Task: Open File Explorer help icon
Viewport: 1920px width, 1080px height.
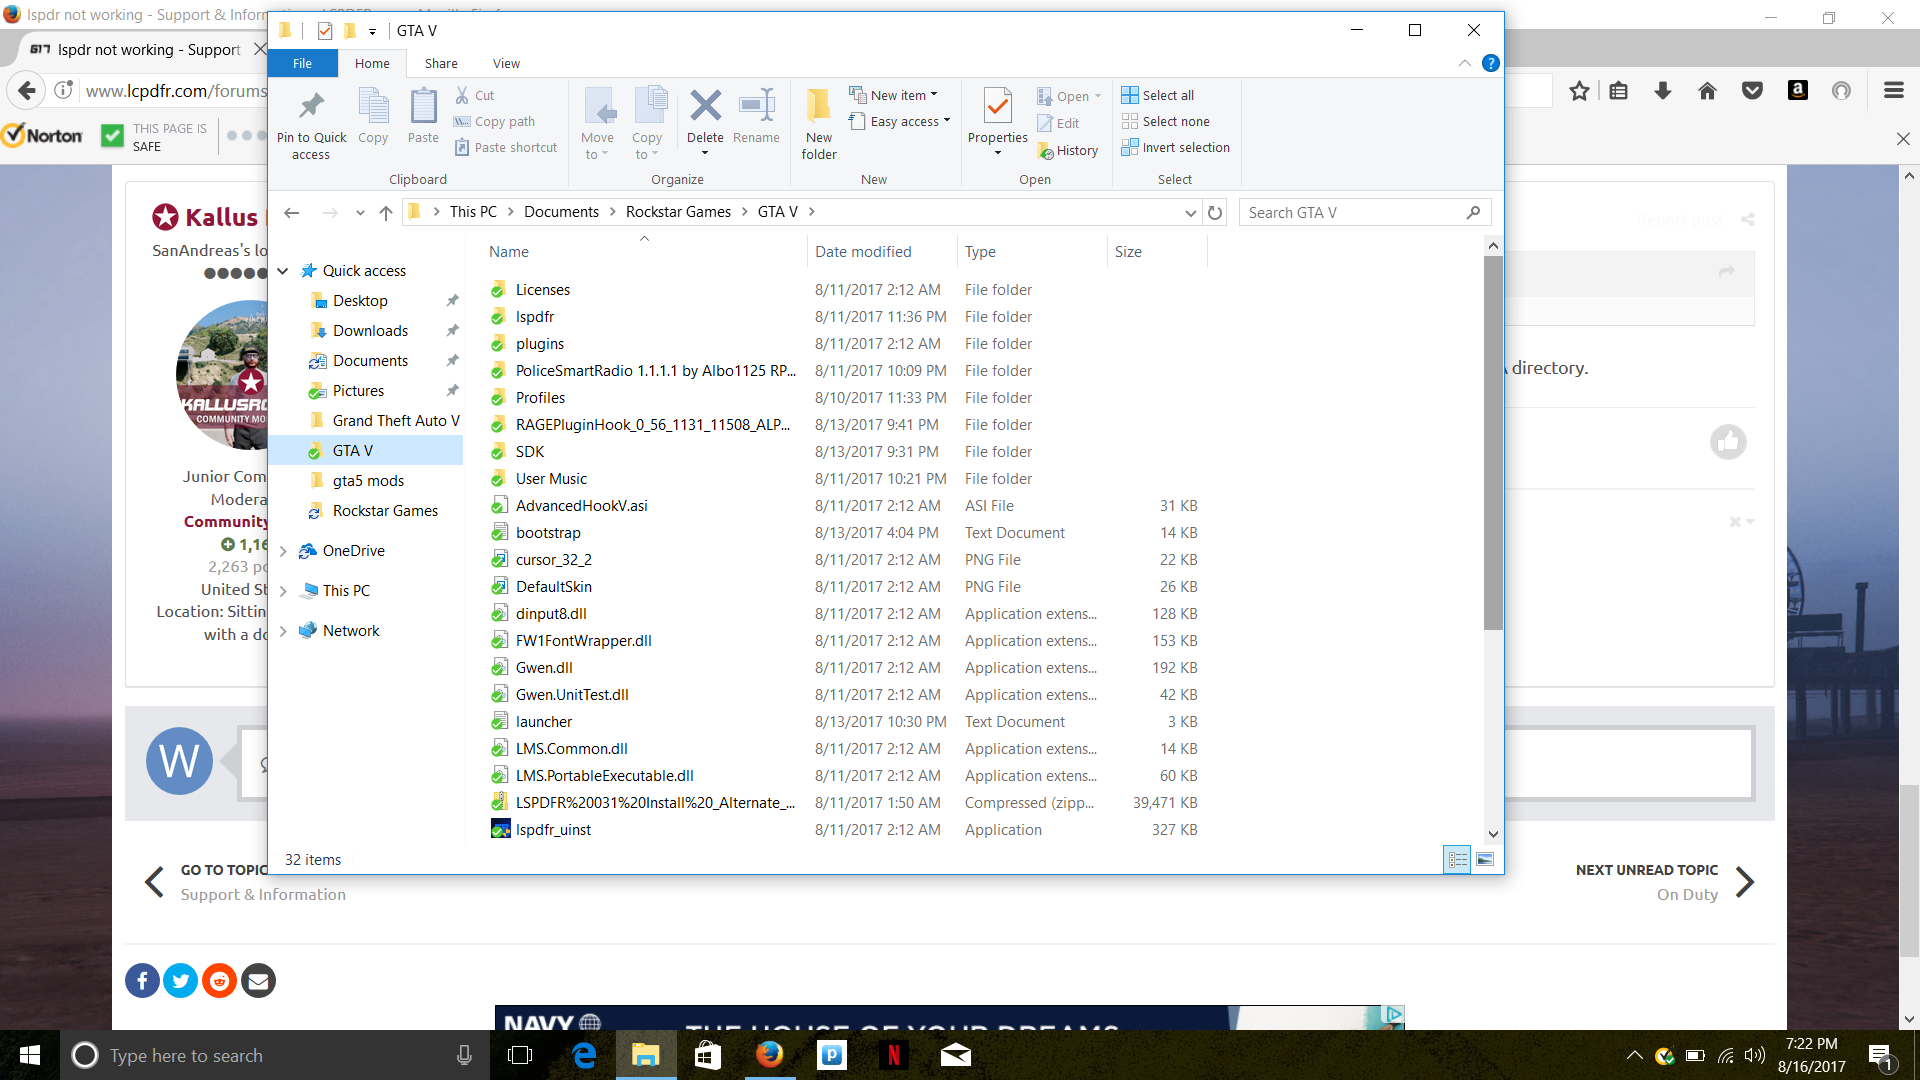Action: coord(1490,63)
